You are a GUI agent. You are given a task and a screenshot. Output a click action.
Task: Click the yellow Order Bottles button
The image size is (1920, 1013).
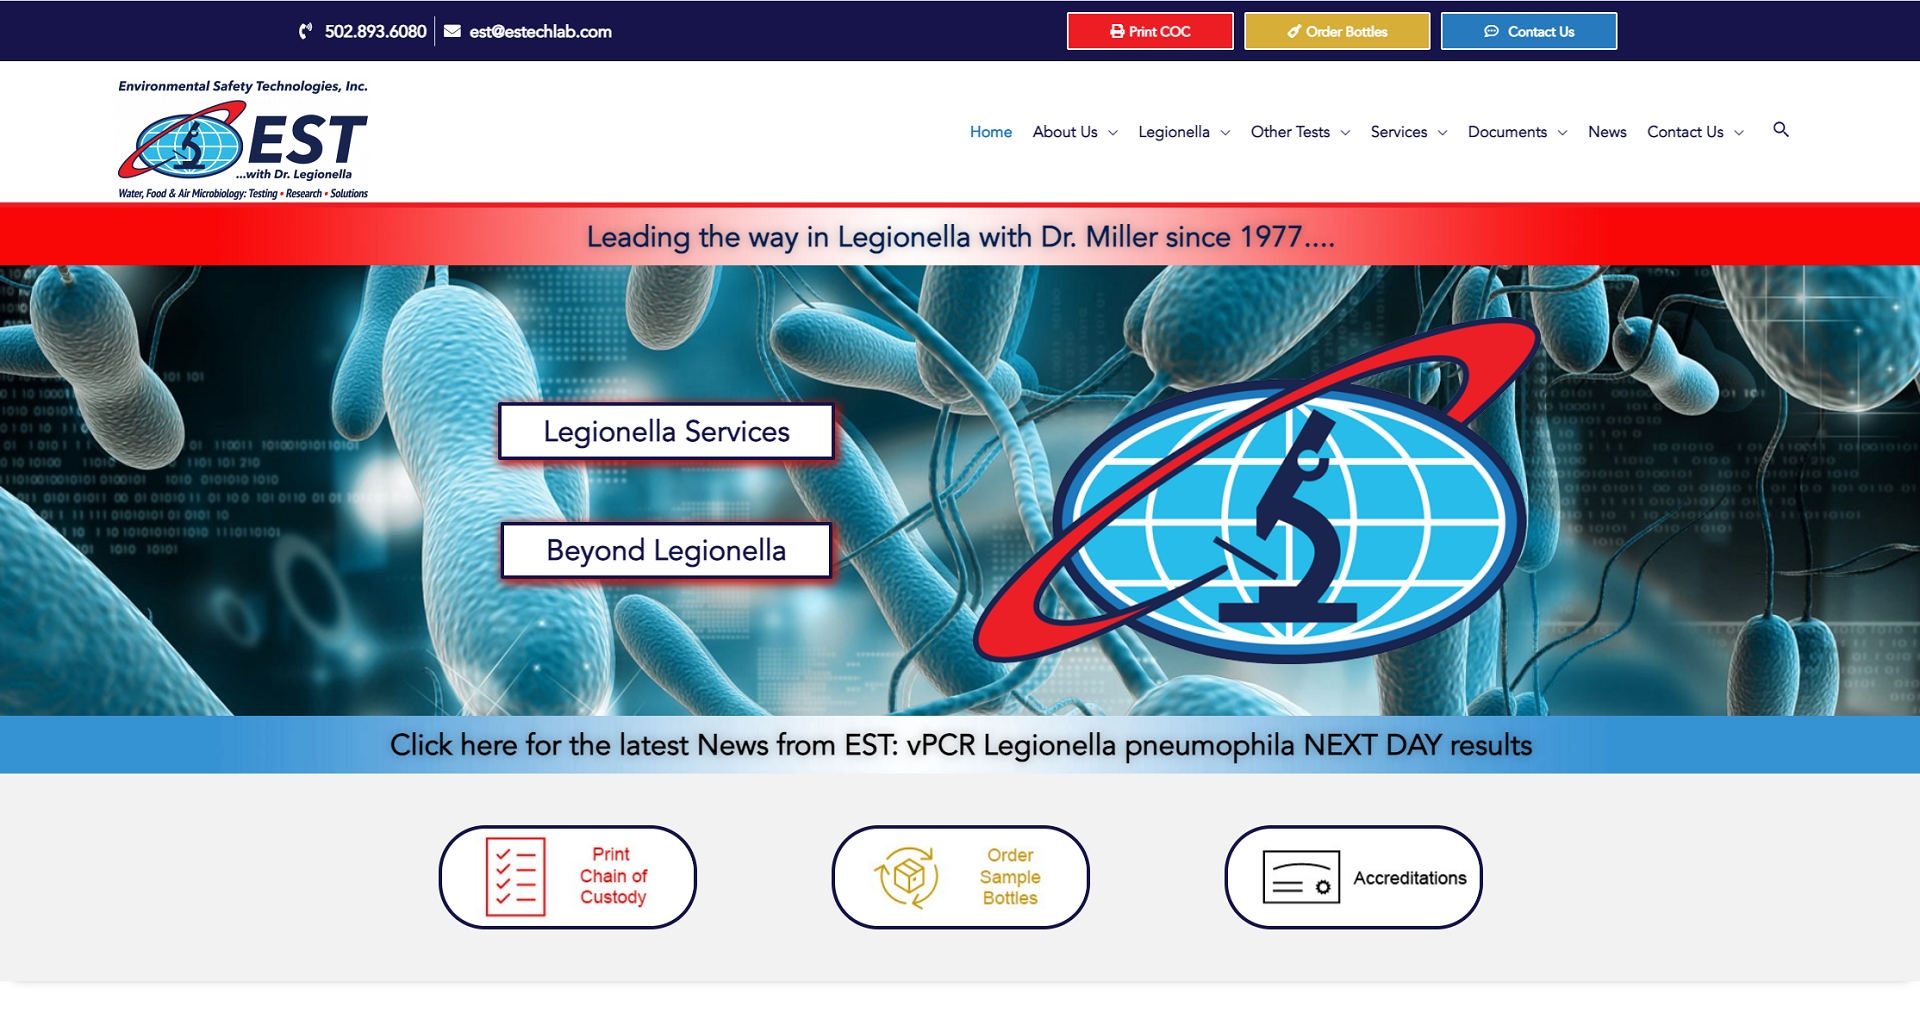[1337, 31]
